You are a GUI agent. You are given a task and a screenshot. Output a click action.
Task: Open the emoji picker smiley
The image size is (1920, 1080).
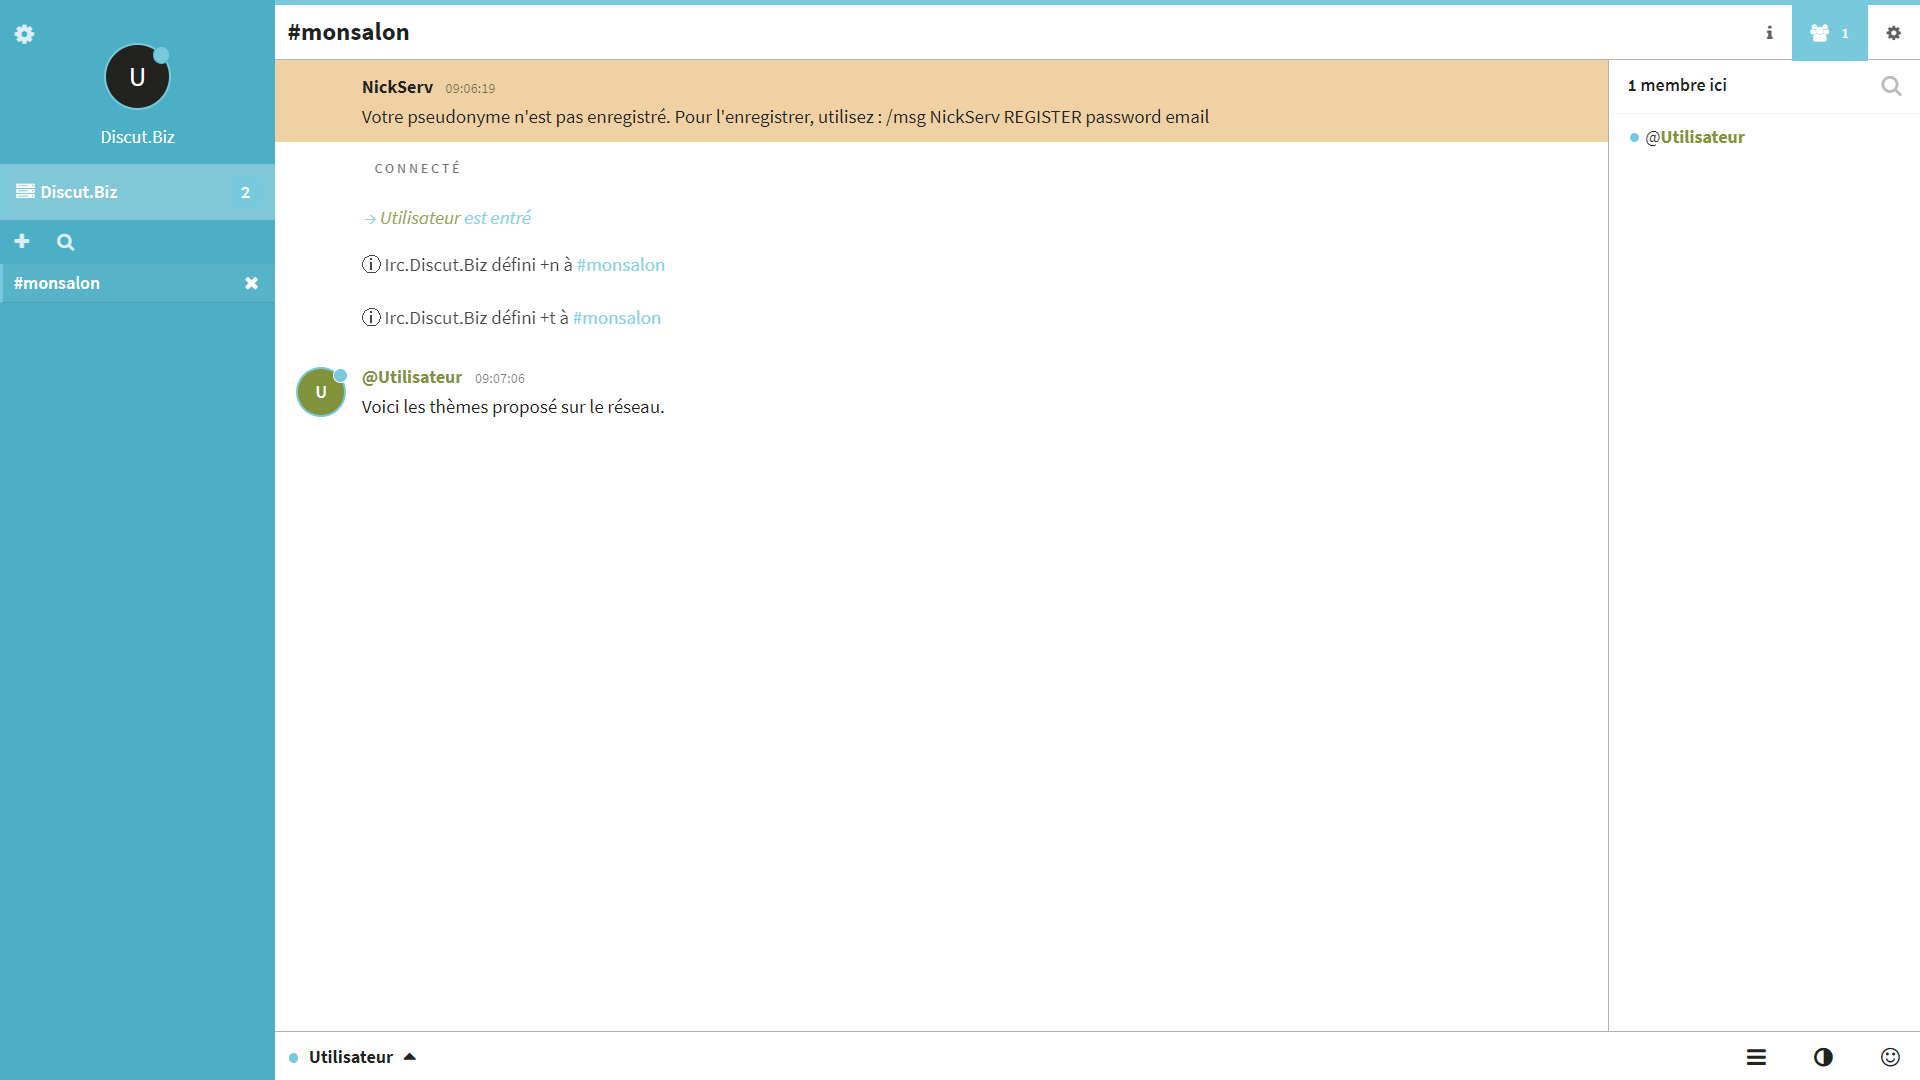[1890, 1057]
